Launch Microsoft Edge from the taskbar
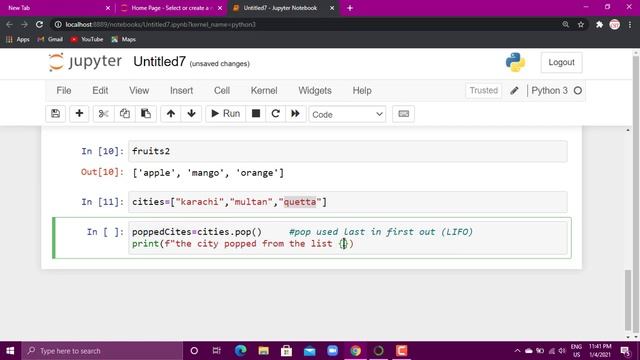Image resolution: width=640 pixels, height=360 pixels. pos(240,351)
